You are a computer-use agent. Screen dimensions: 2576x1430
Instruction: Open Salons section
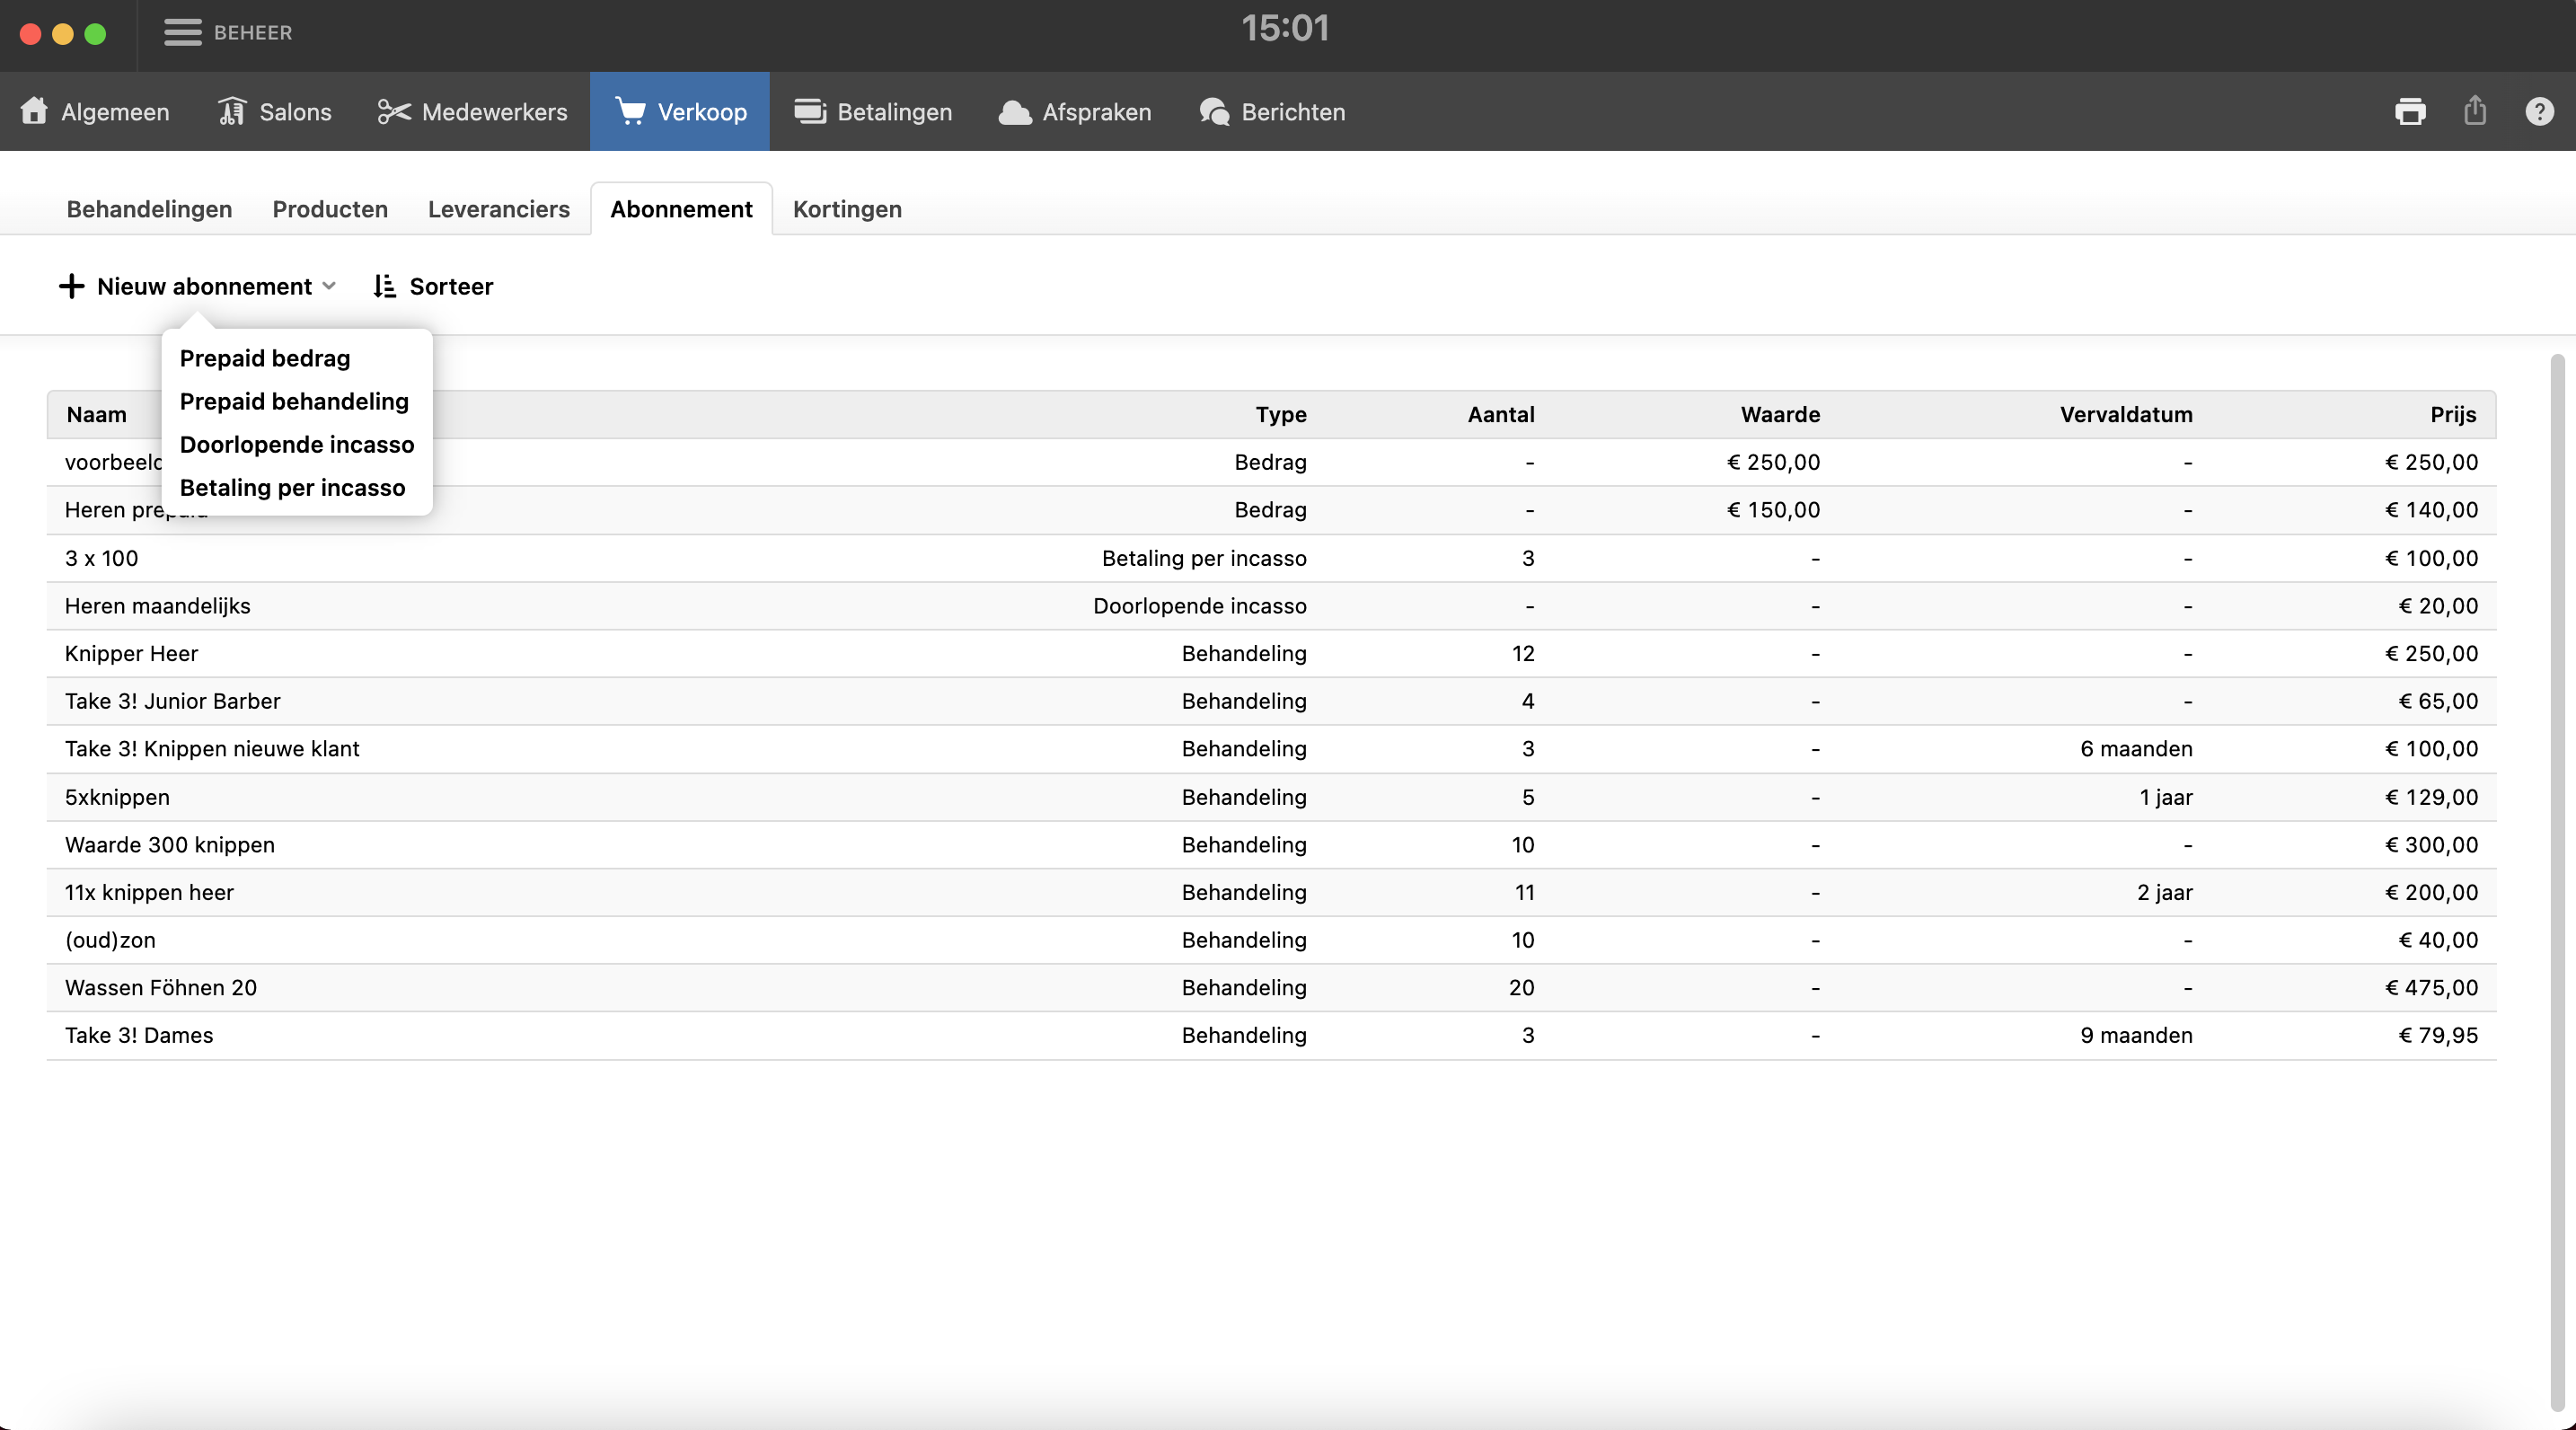tap(275, 112)
